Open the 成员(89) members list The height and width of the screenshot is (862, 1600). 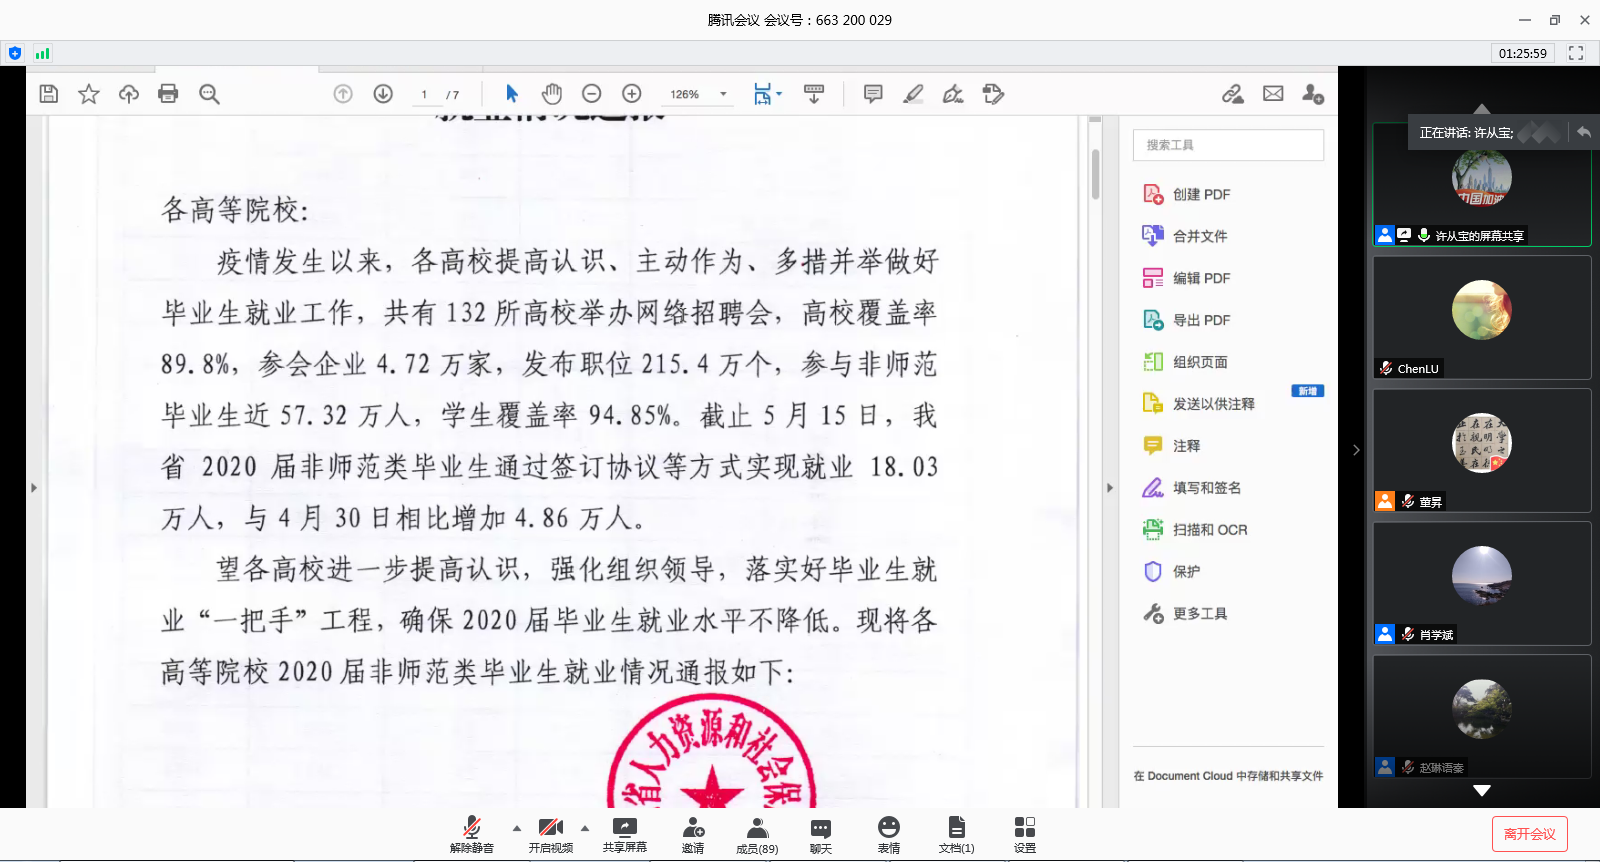[x=757, y=834]
